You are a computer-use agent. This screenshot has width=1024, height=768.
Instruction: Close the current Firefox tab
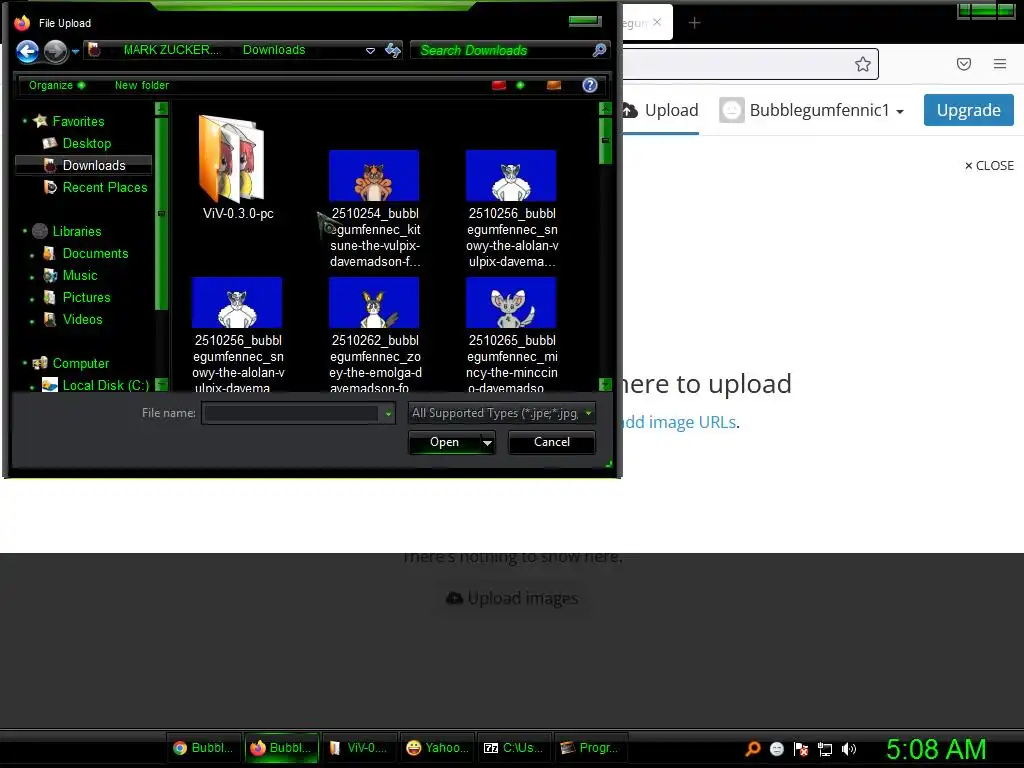[657, 22]
